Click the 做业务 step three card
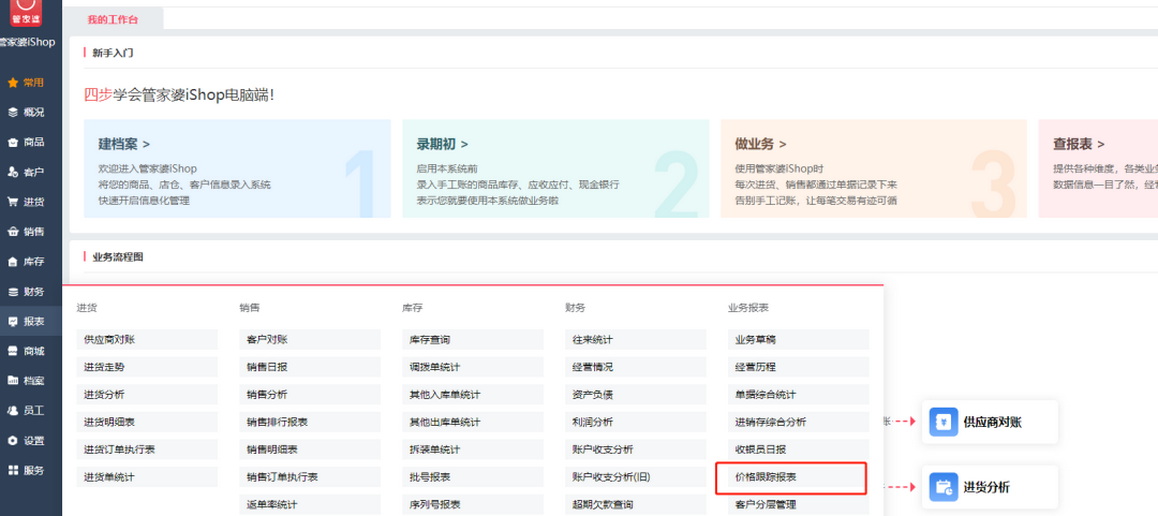1158x516 pixels. [873, 169]
